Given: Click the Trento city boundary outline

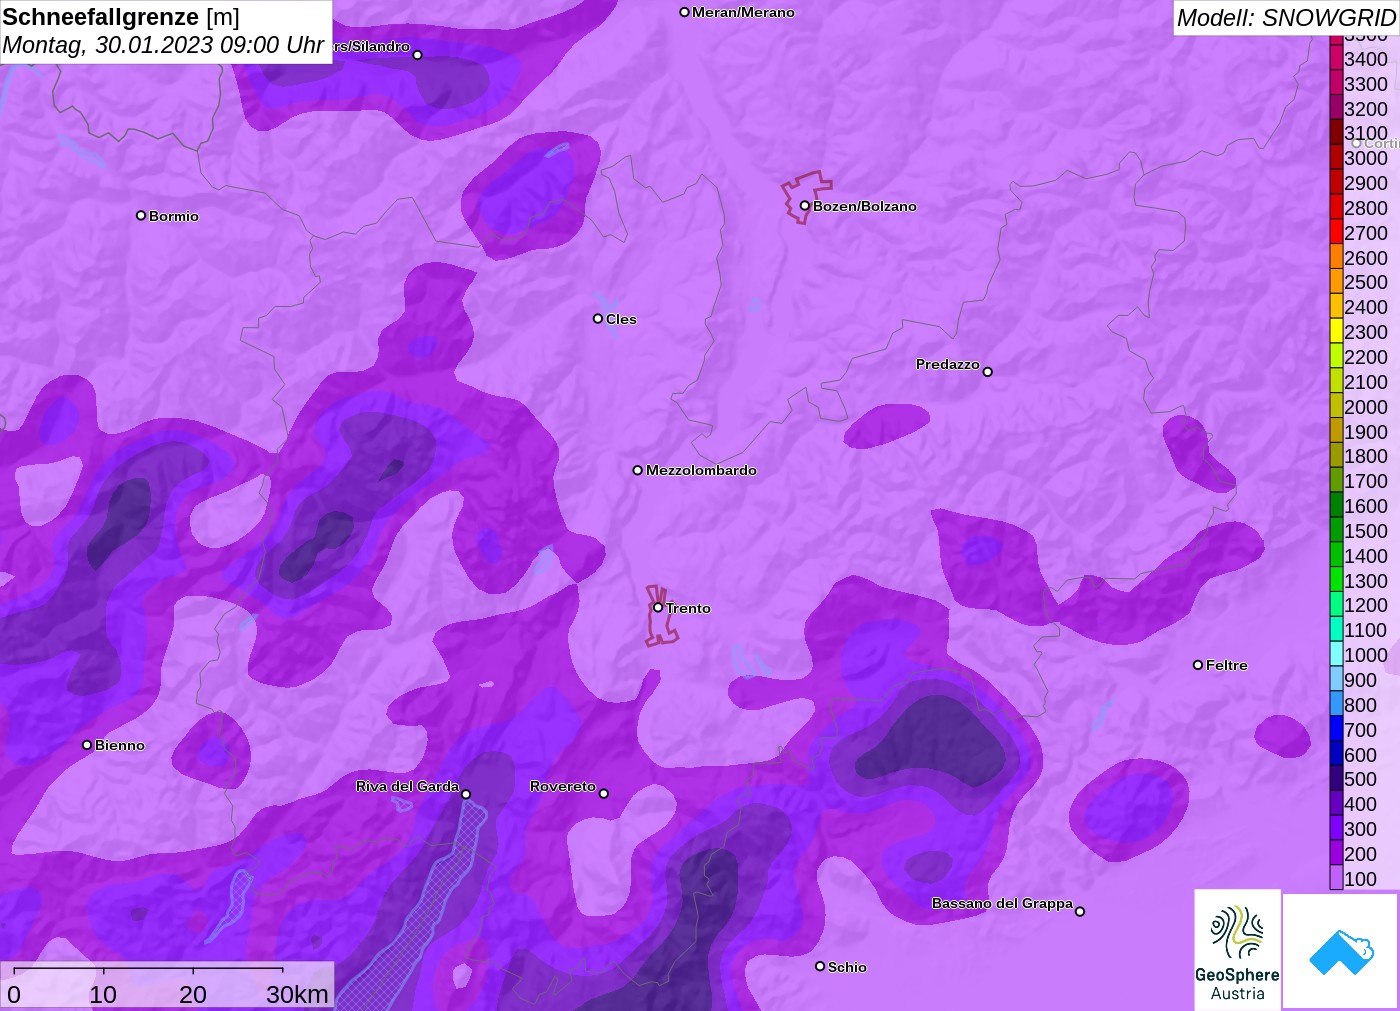Looking at the screenshot, I should (x=661, y=615).
